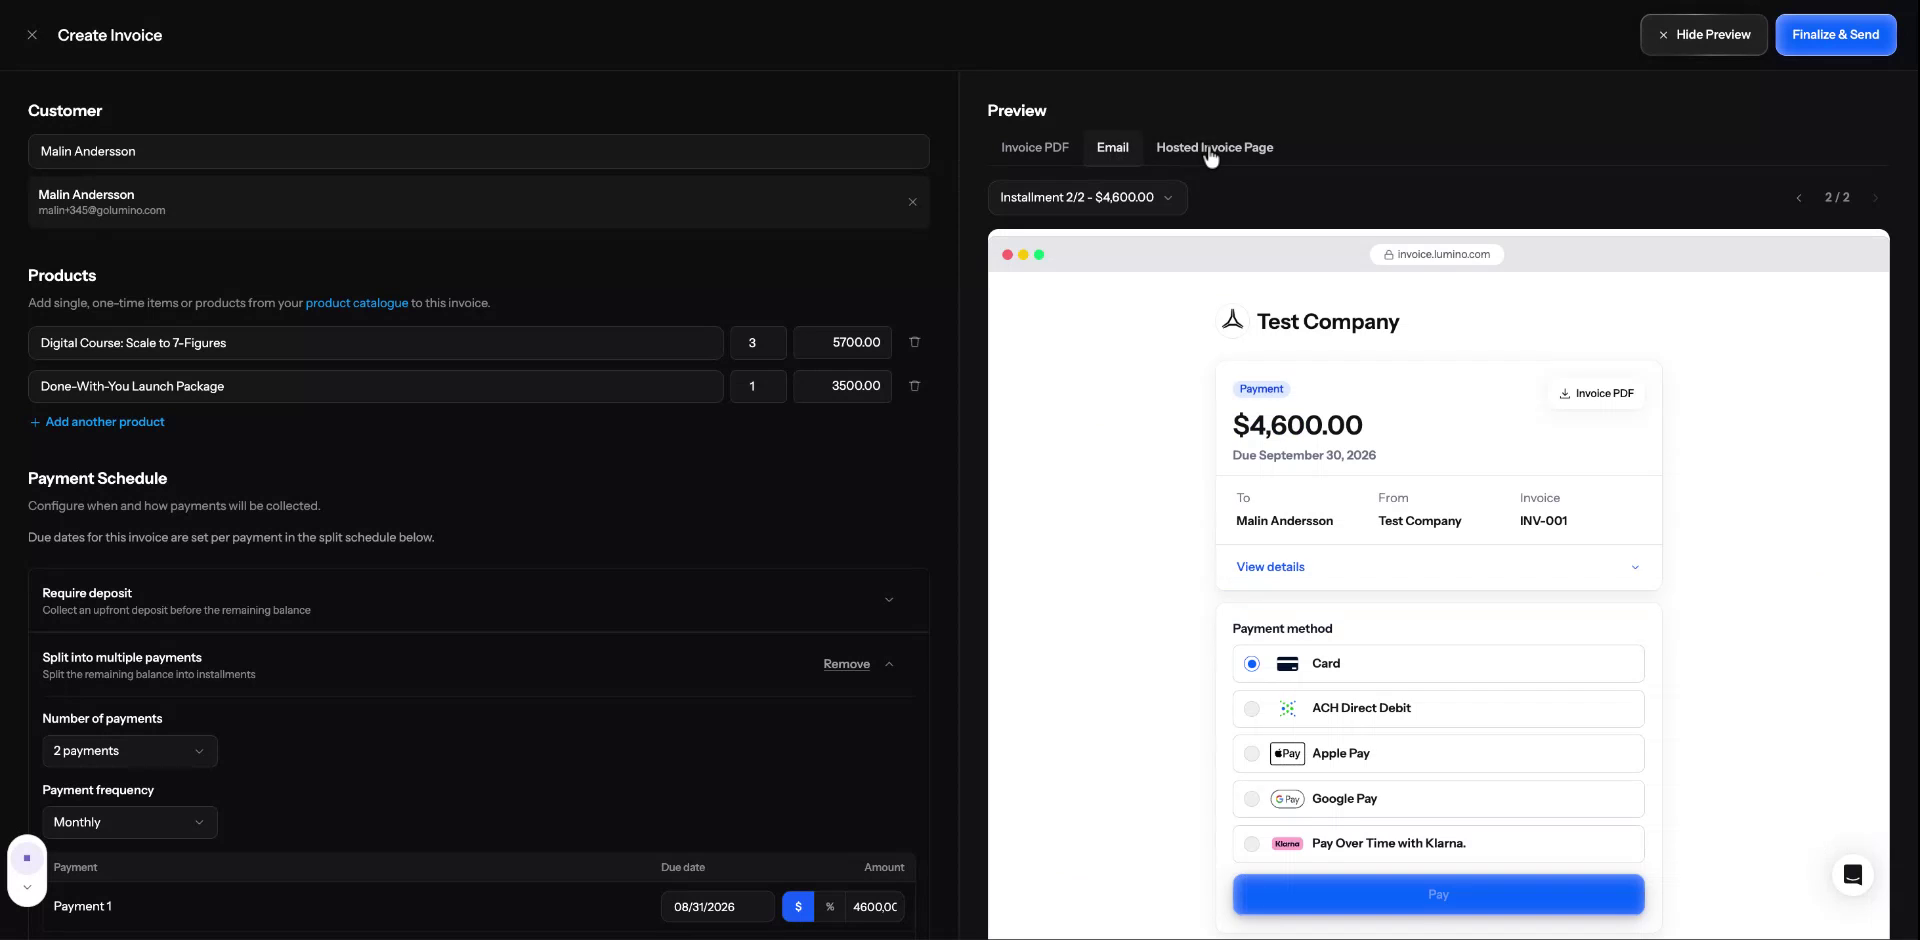The image size is (1920, 940).
Task: Edit Done-With-You Launch Package name field
Action: pos(375,386)
